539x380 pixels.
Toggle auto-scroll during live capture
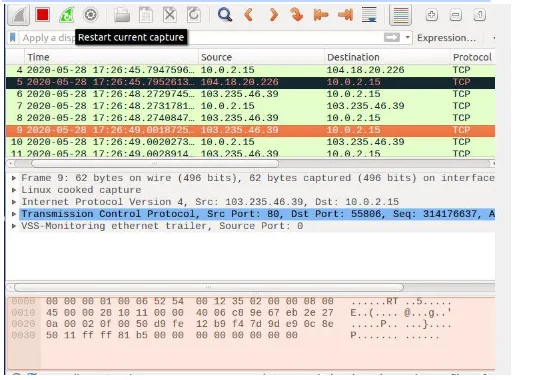tap(370, 15)
